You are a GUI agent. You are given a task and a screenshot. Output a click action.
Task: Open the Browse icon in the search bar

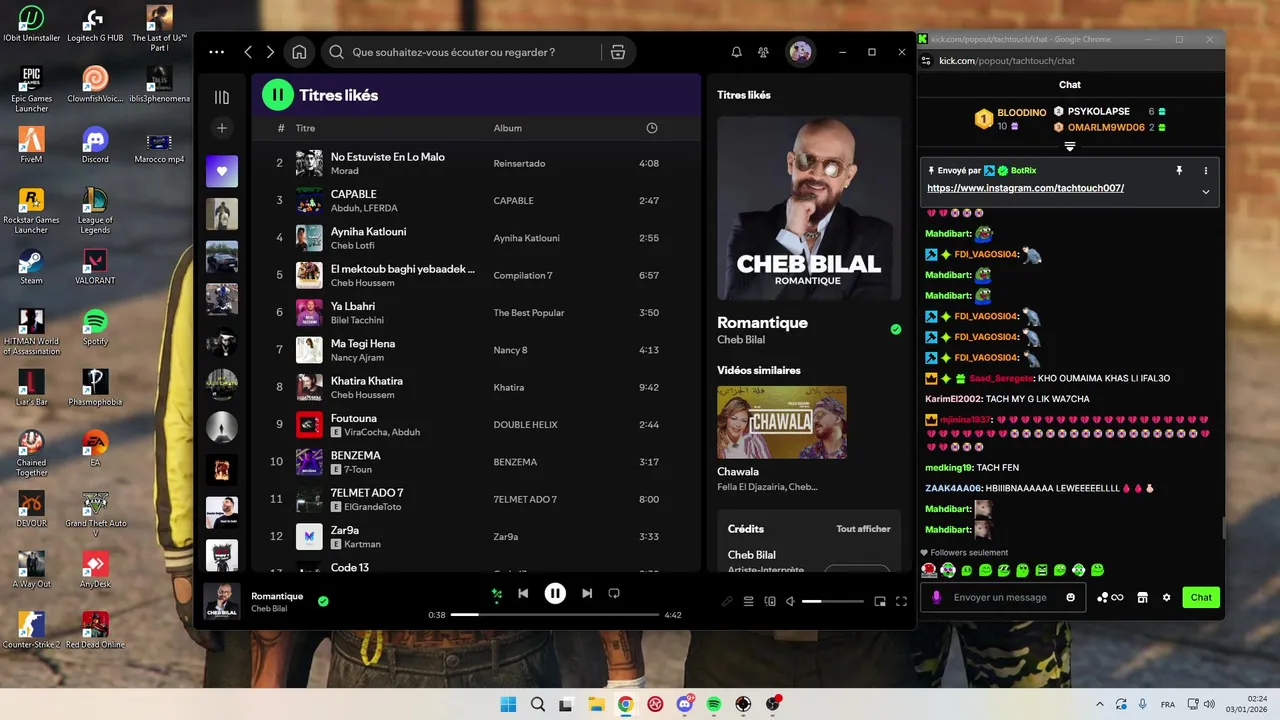[x=617, y=52]
